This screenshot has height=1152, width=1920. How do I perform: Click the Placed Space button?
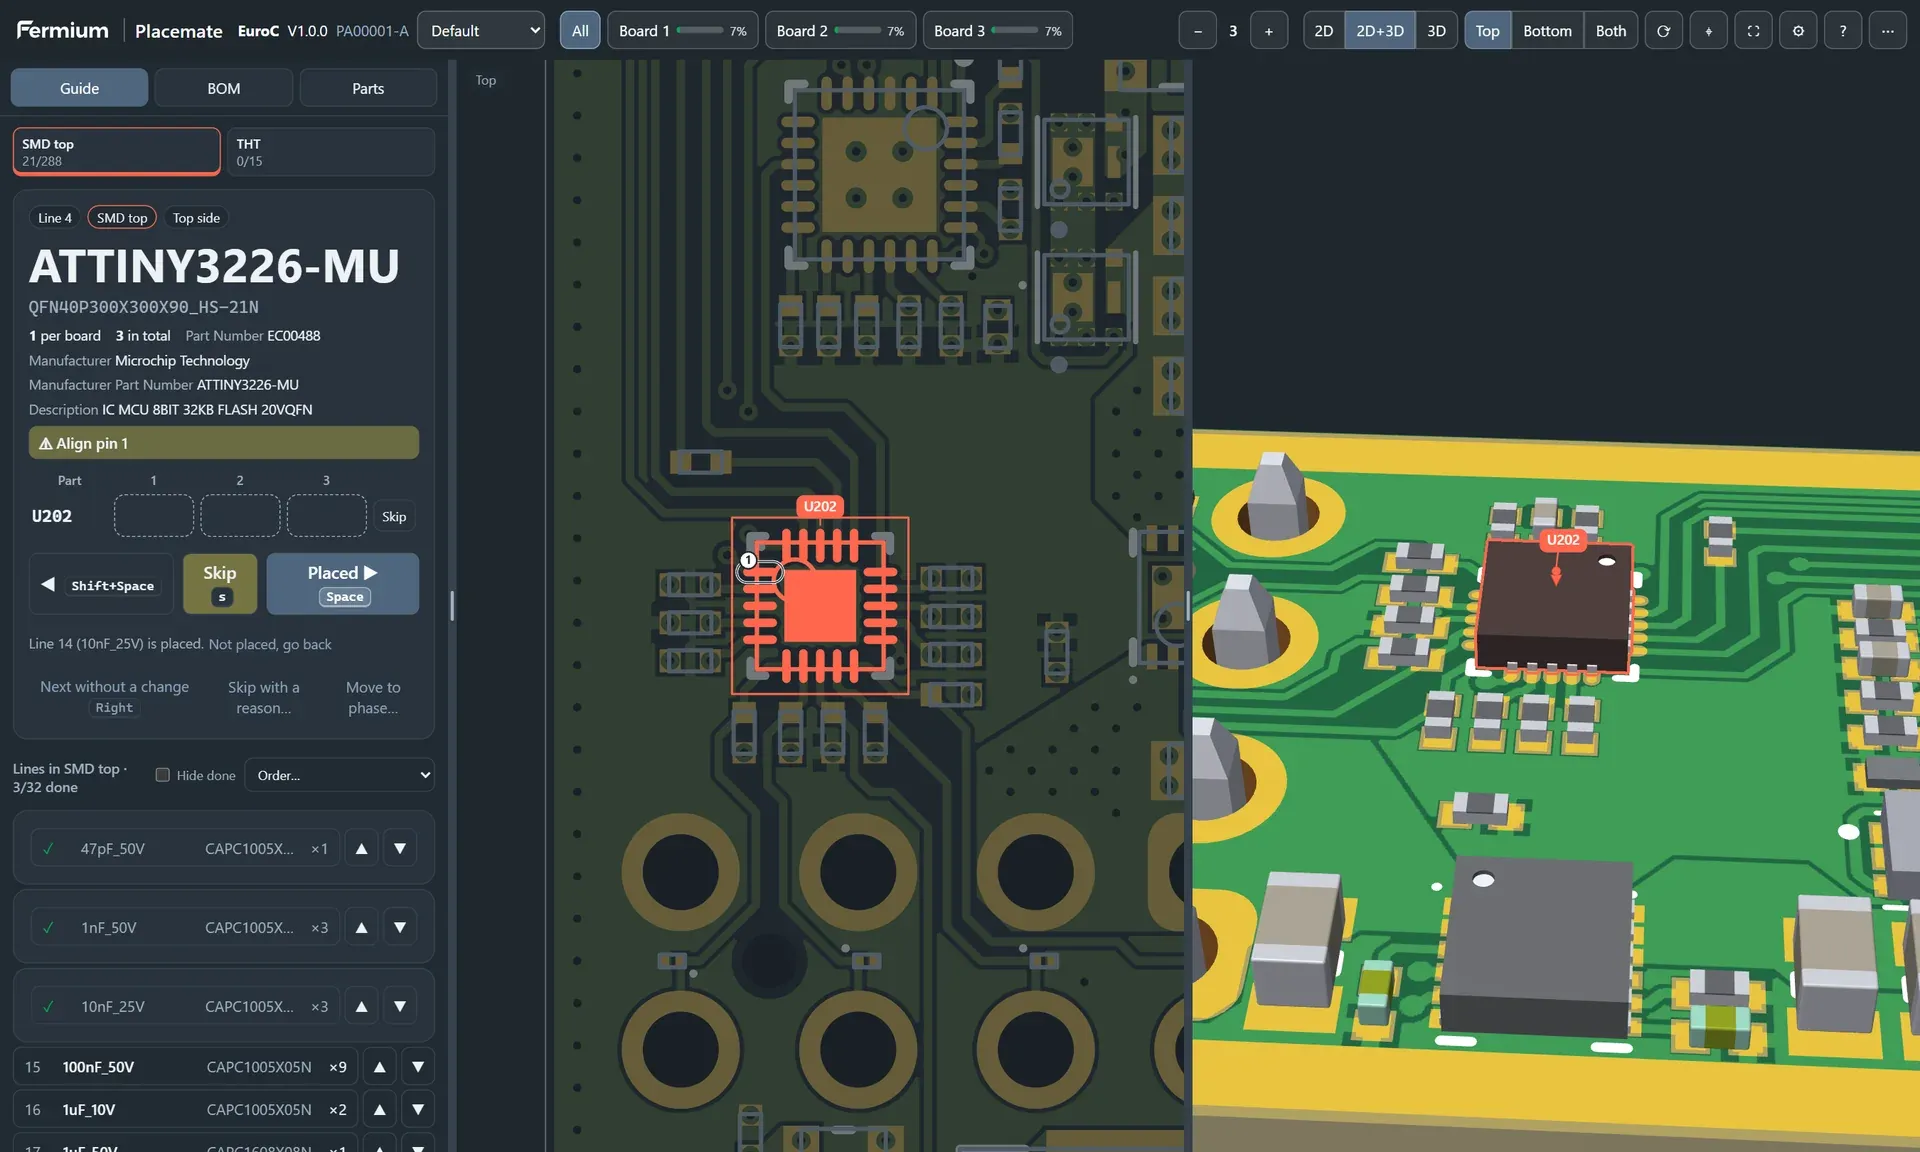point(343,584)
